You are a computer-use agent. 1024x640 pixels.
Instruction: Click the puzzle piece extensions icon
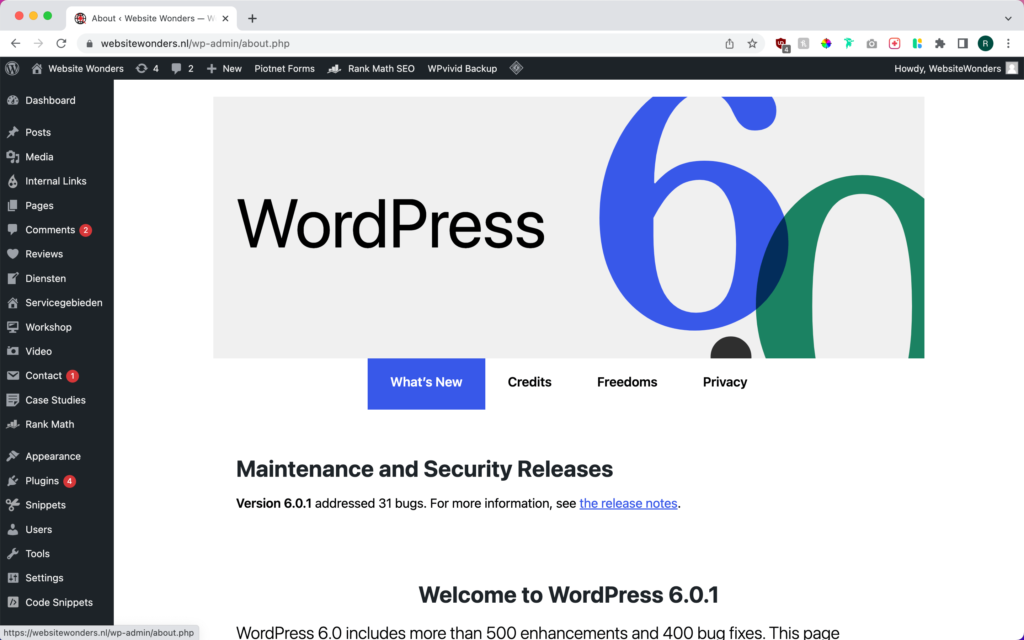pos(939,43)
